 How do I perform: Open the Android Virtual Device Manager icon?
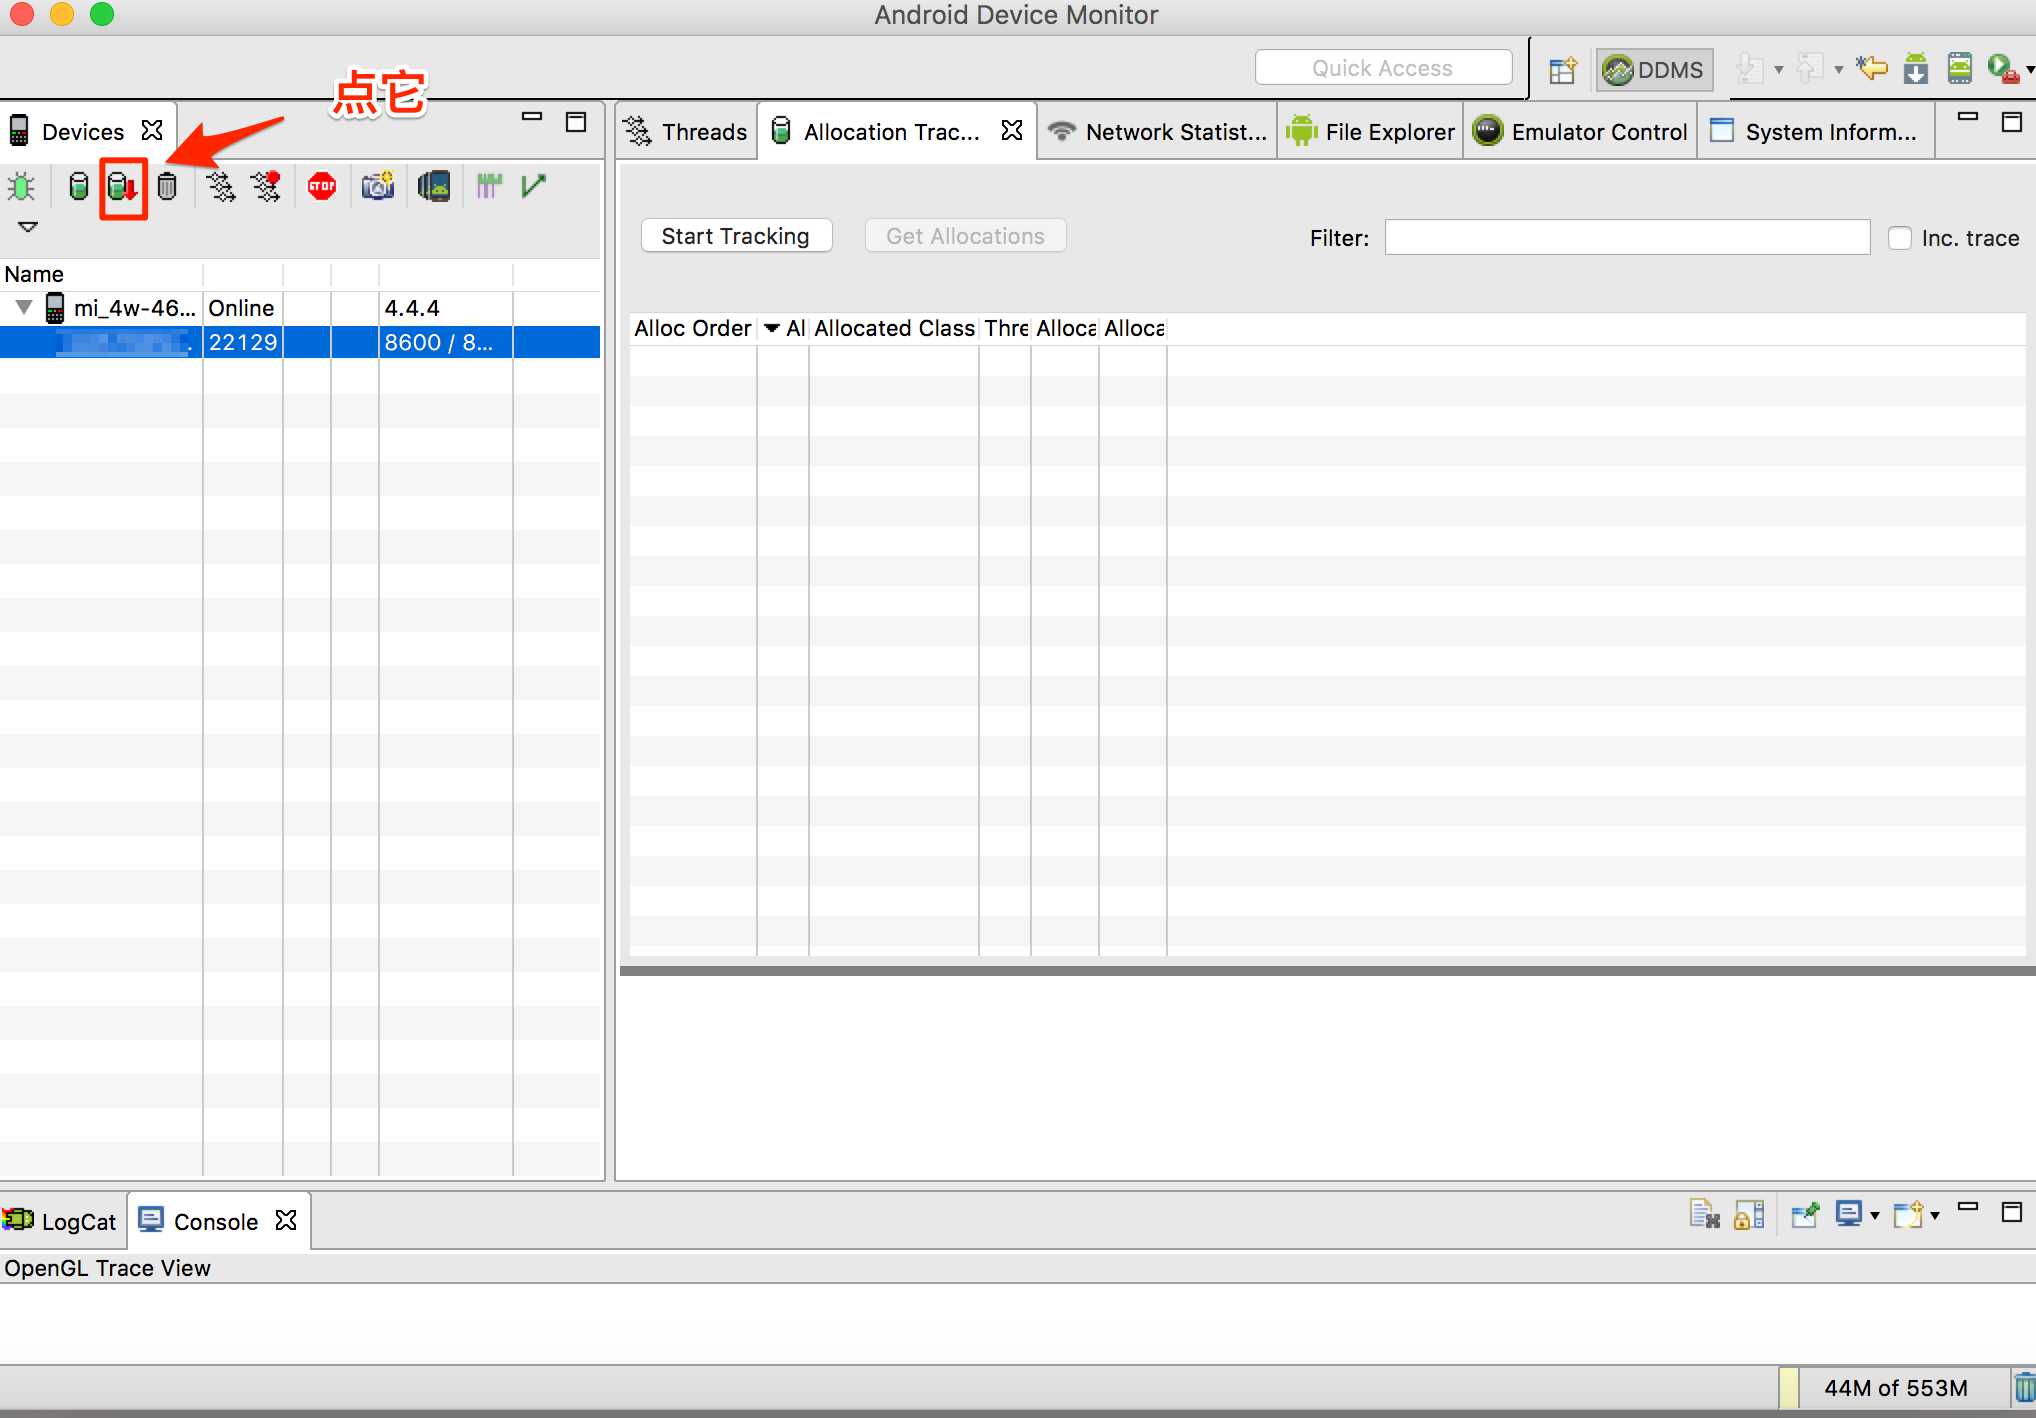[1960, 68]
